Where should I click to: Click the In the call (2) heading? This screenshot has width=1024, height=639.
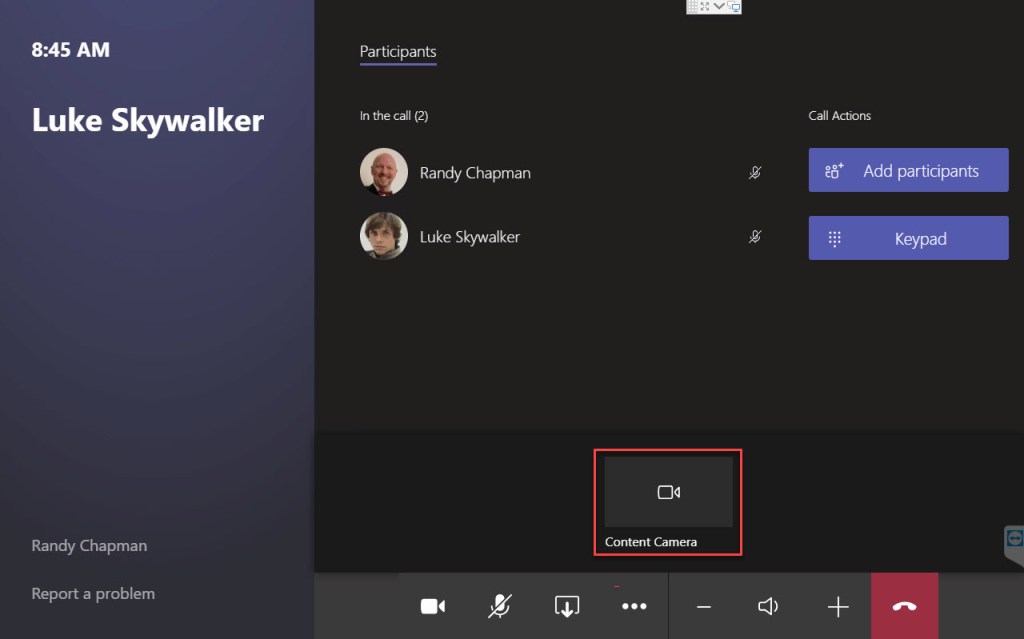point(394,116)
